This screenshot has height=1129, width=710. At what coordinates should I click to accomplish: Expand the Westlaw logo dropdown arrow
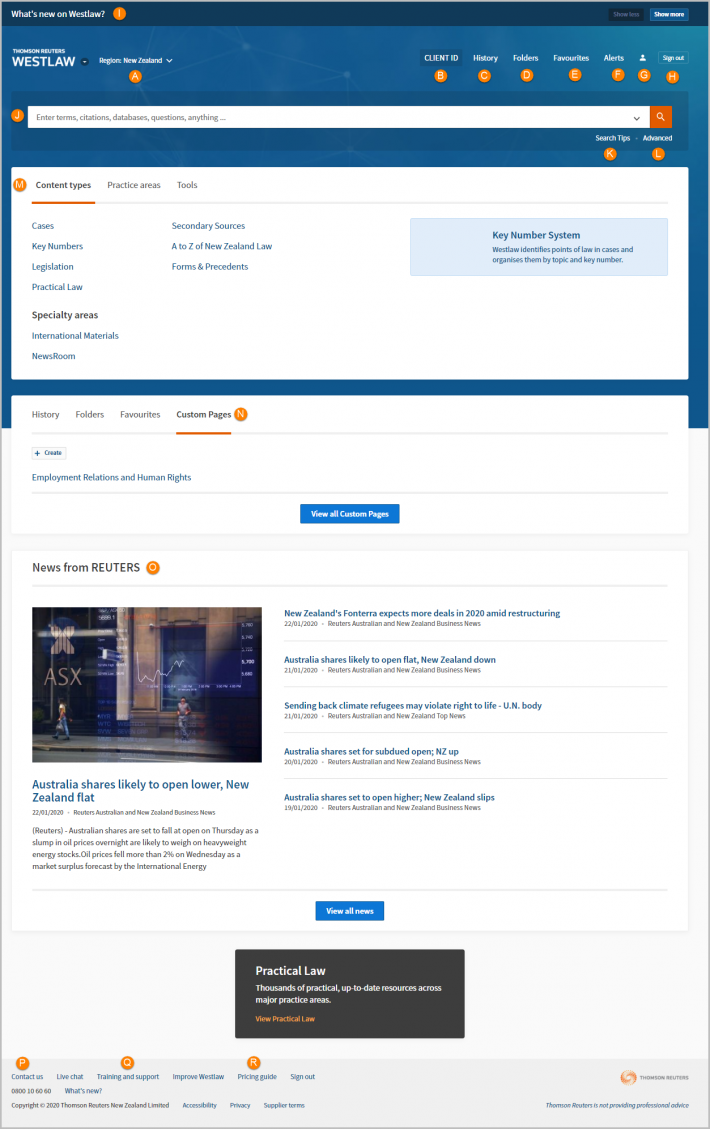(x=85, y=62)
